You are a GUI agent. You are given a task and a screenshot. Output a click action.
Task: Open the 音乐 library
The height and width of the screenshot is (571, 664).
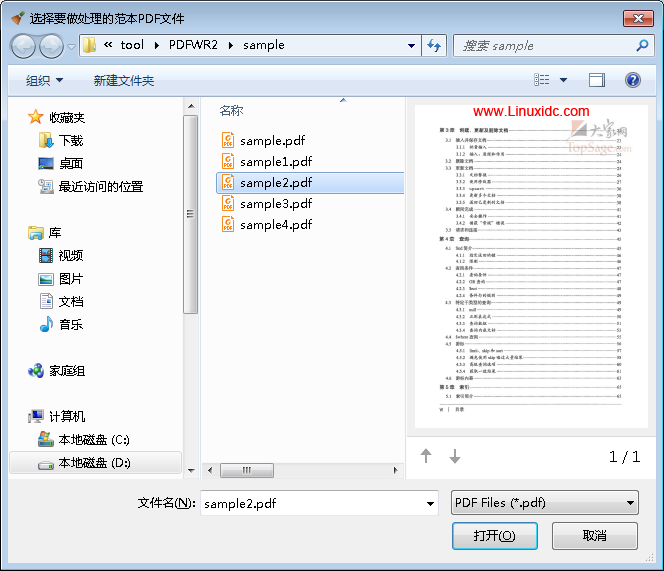click(71, 324)
